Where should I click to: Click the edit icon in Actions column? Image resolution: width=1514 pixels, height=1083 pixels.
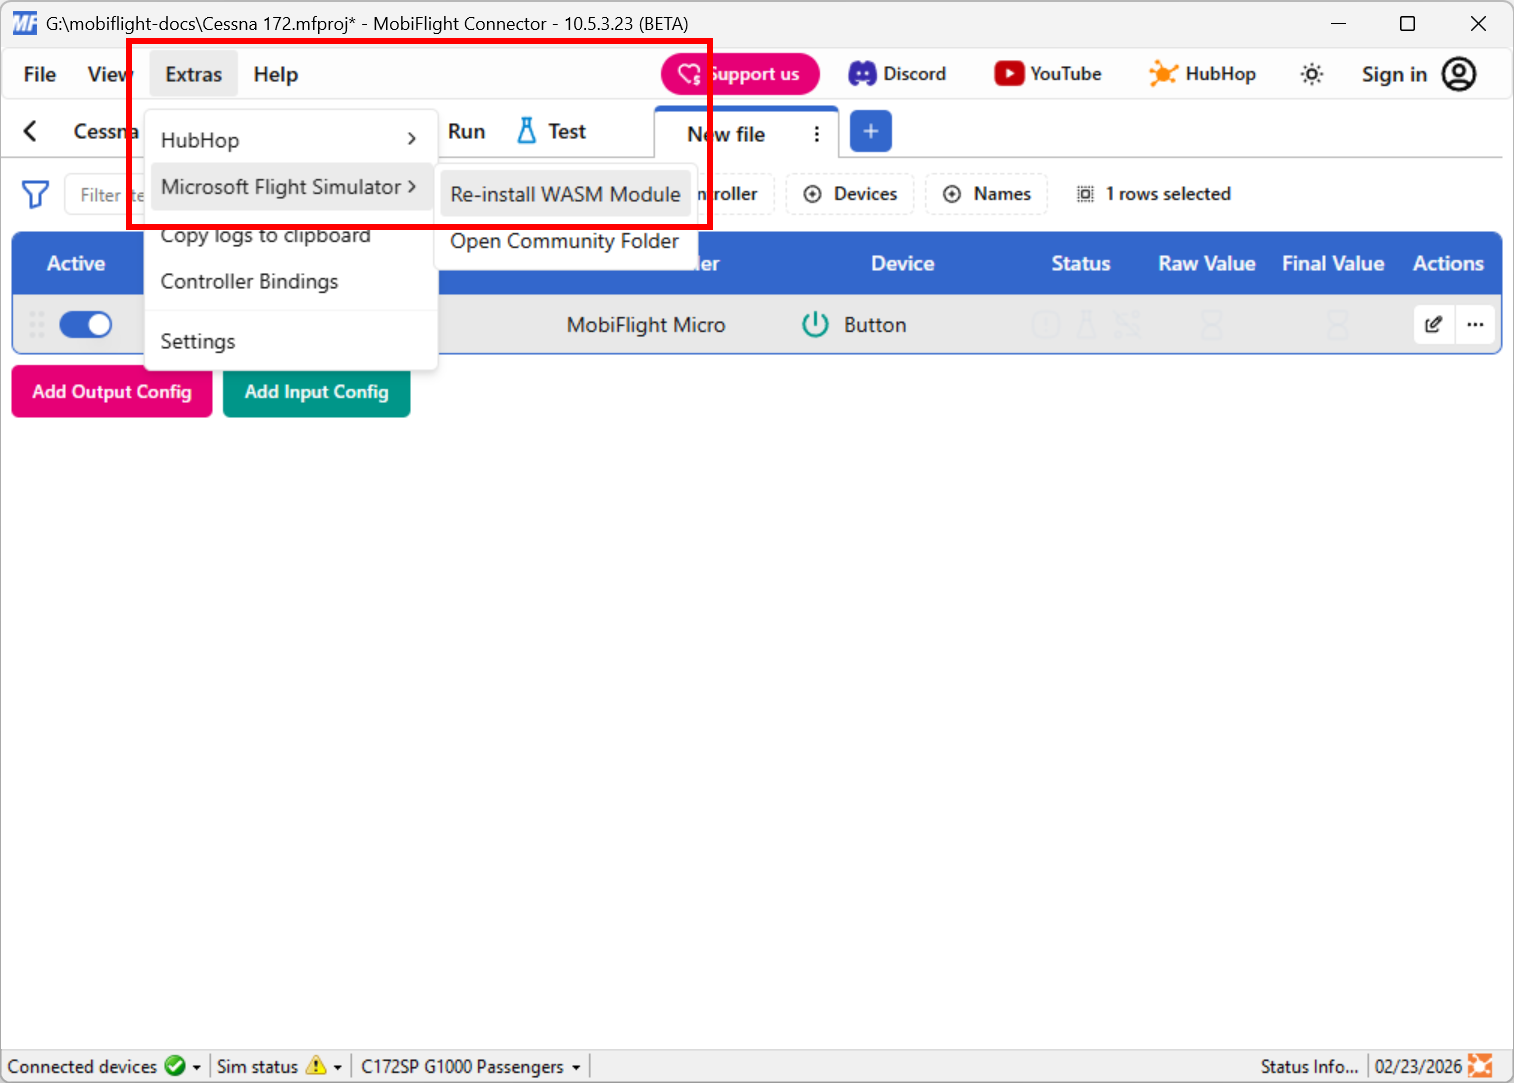[1433, 324]
